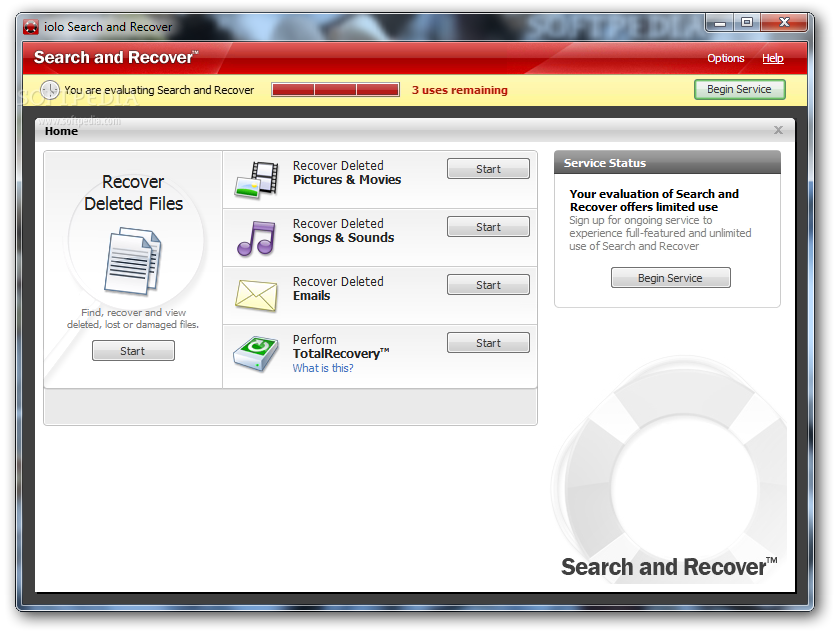Click 'Find, recover and view deleted' description
Image resolution: width=835 pixels, height=632 pixels.
133,318
